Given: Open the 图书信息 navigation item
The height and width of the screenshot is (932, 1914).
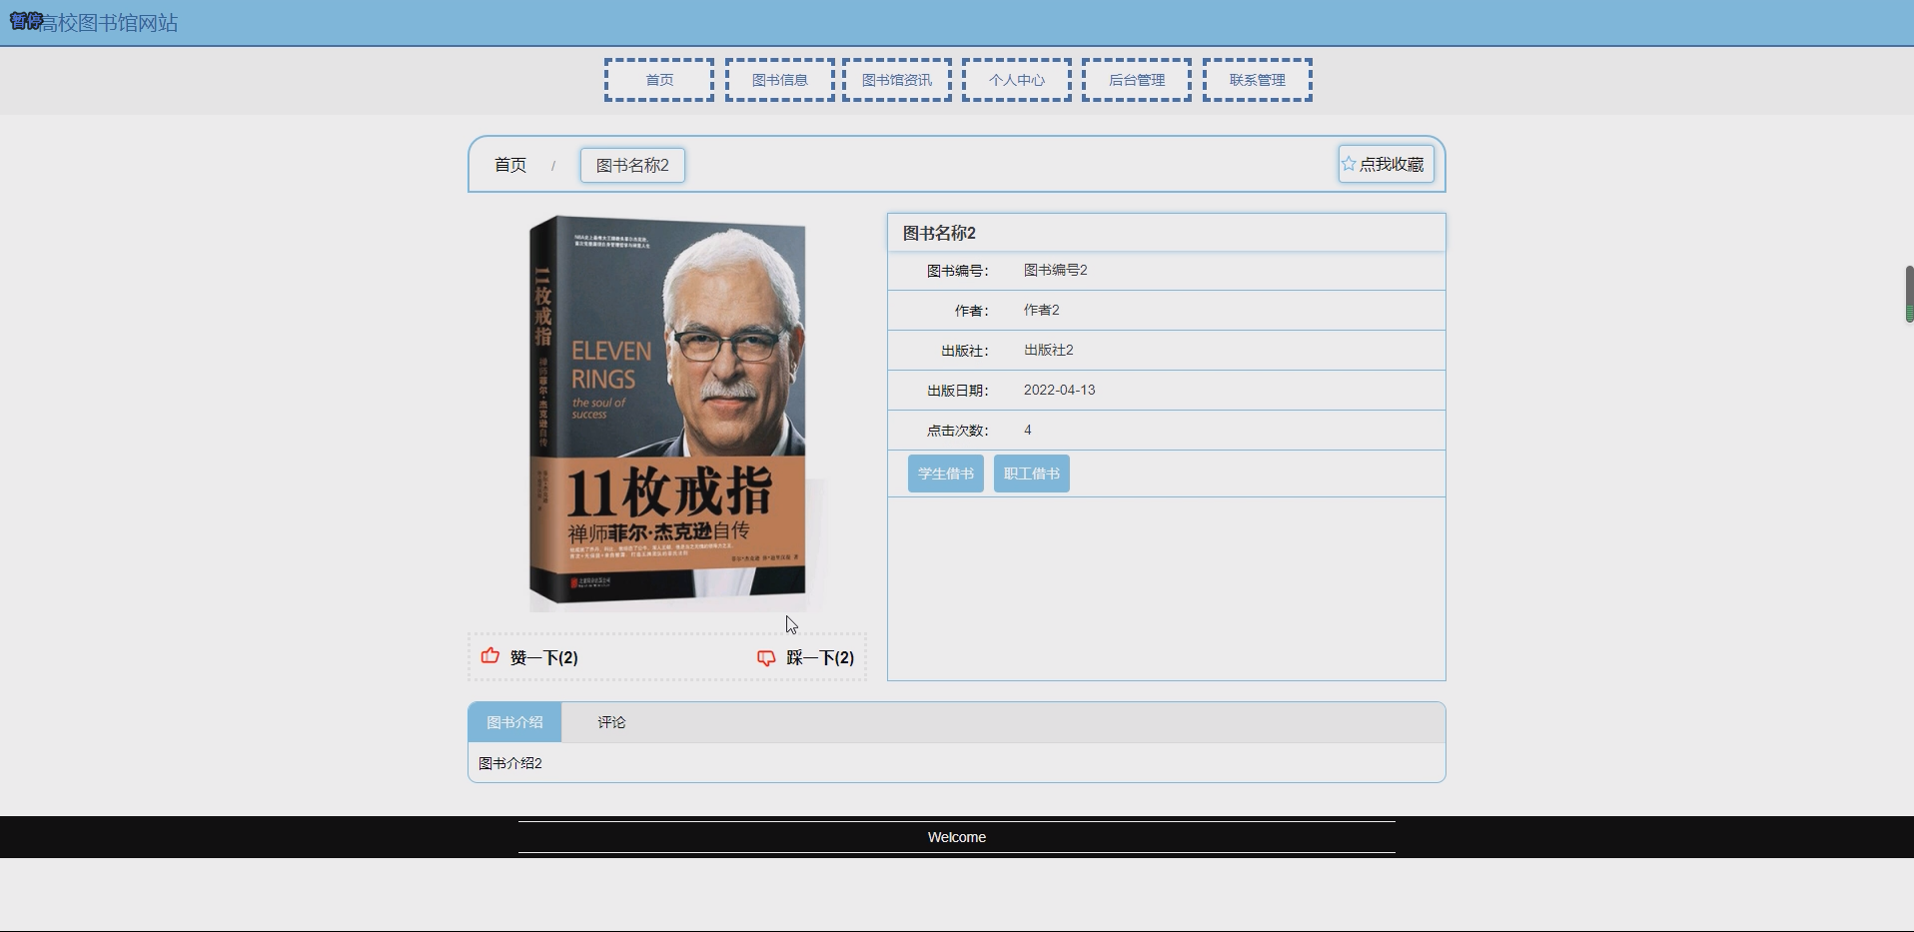Looking at the screenshot, I should (780, 80).
